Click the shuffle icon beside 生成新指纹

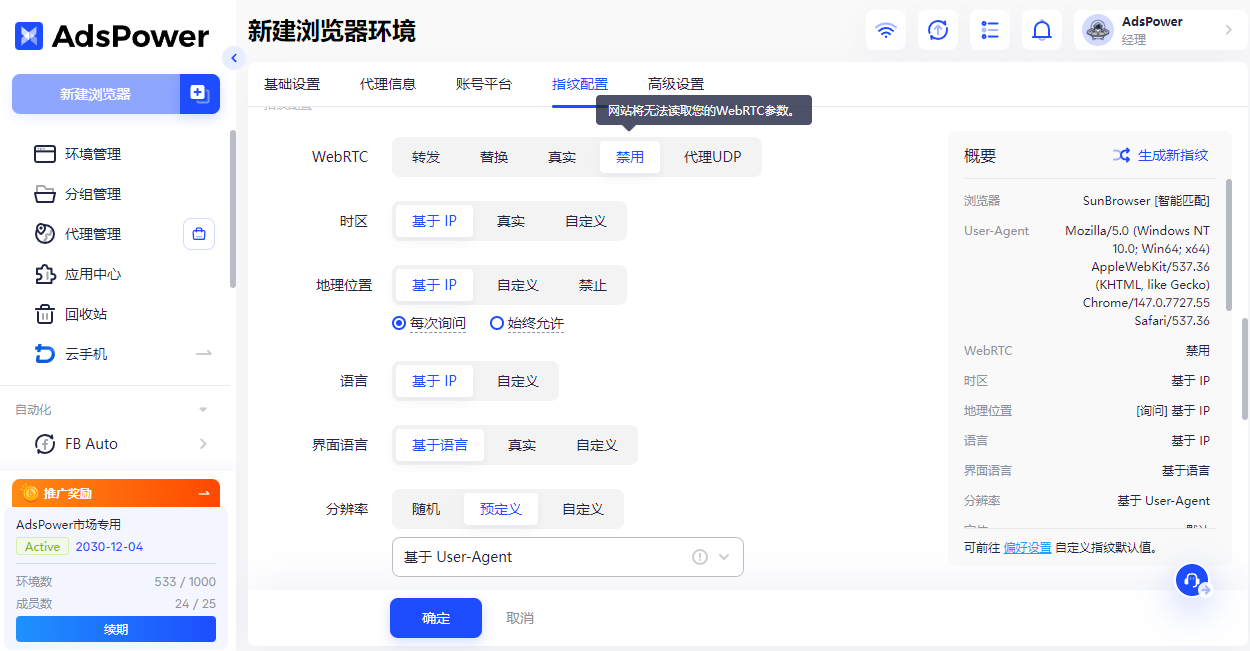(x=1122, y=156)
